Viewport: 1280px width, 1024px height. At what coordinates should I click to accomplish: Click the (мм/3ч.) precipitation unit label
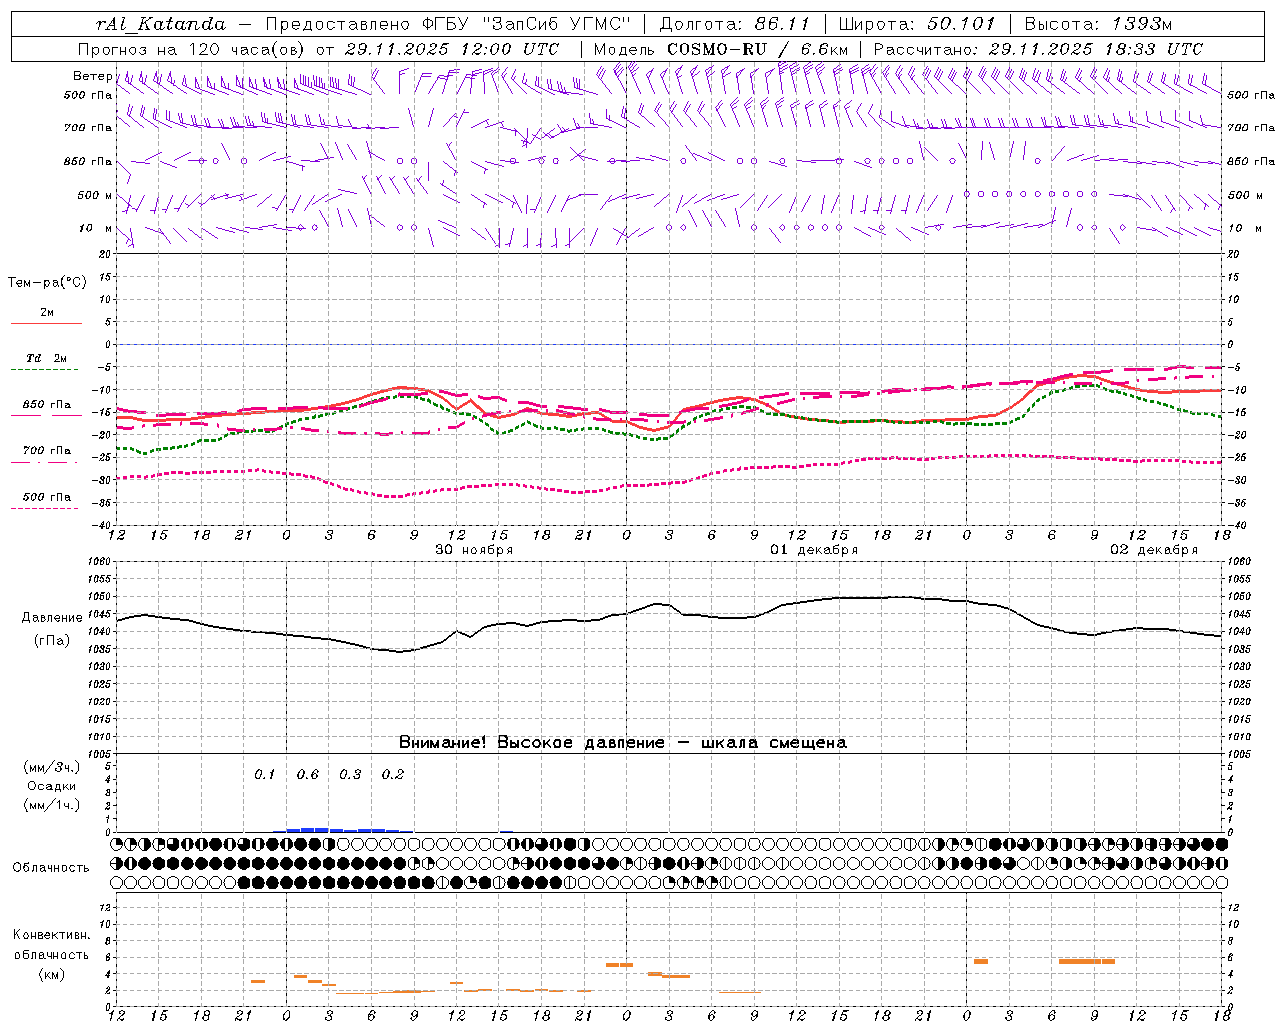(52, 767)
